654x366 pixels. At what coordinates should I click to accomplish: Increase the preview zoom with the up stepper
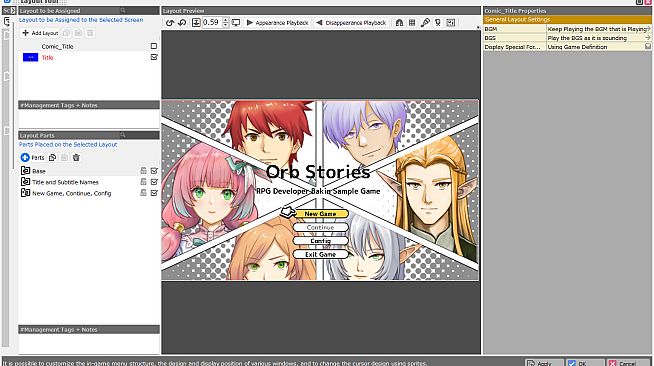pos(225,20)
